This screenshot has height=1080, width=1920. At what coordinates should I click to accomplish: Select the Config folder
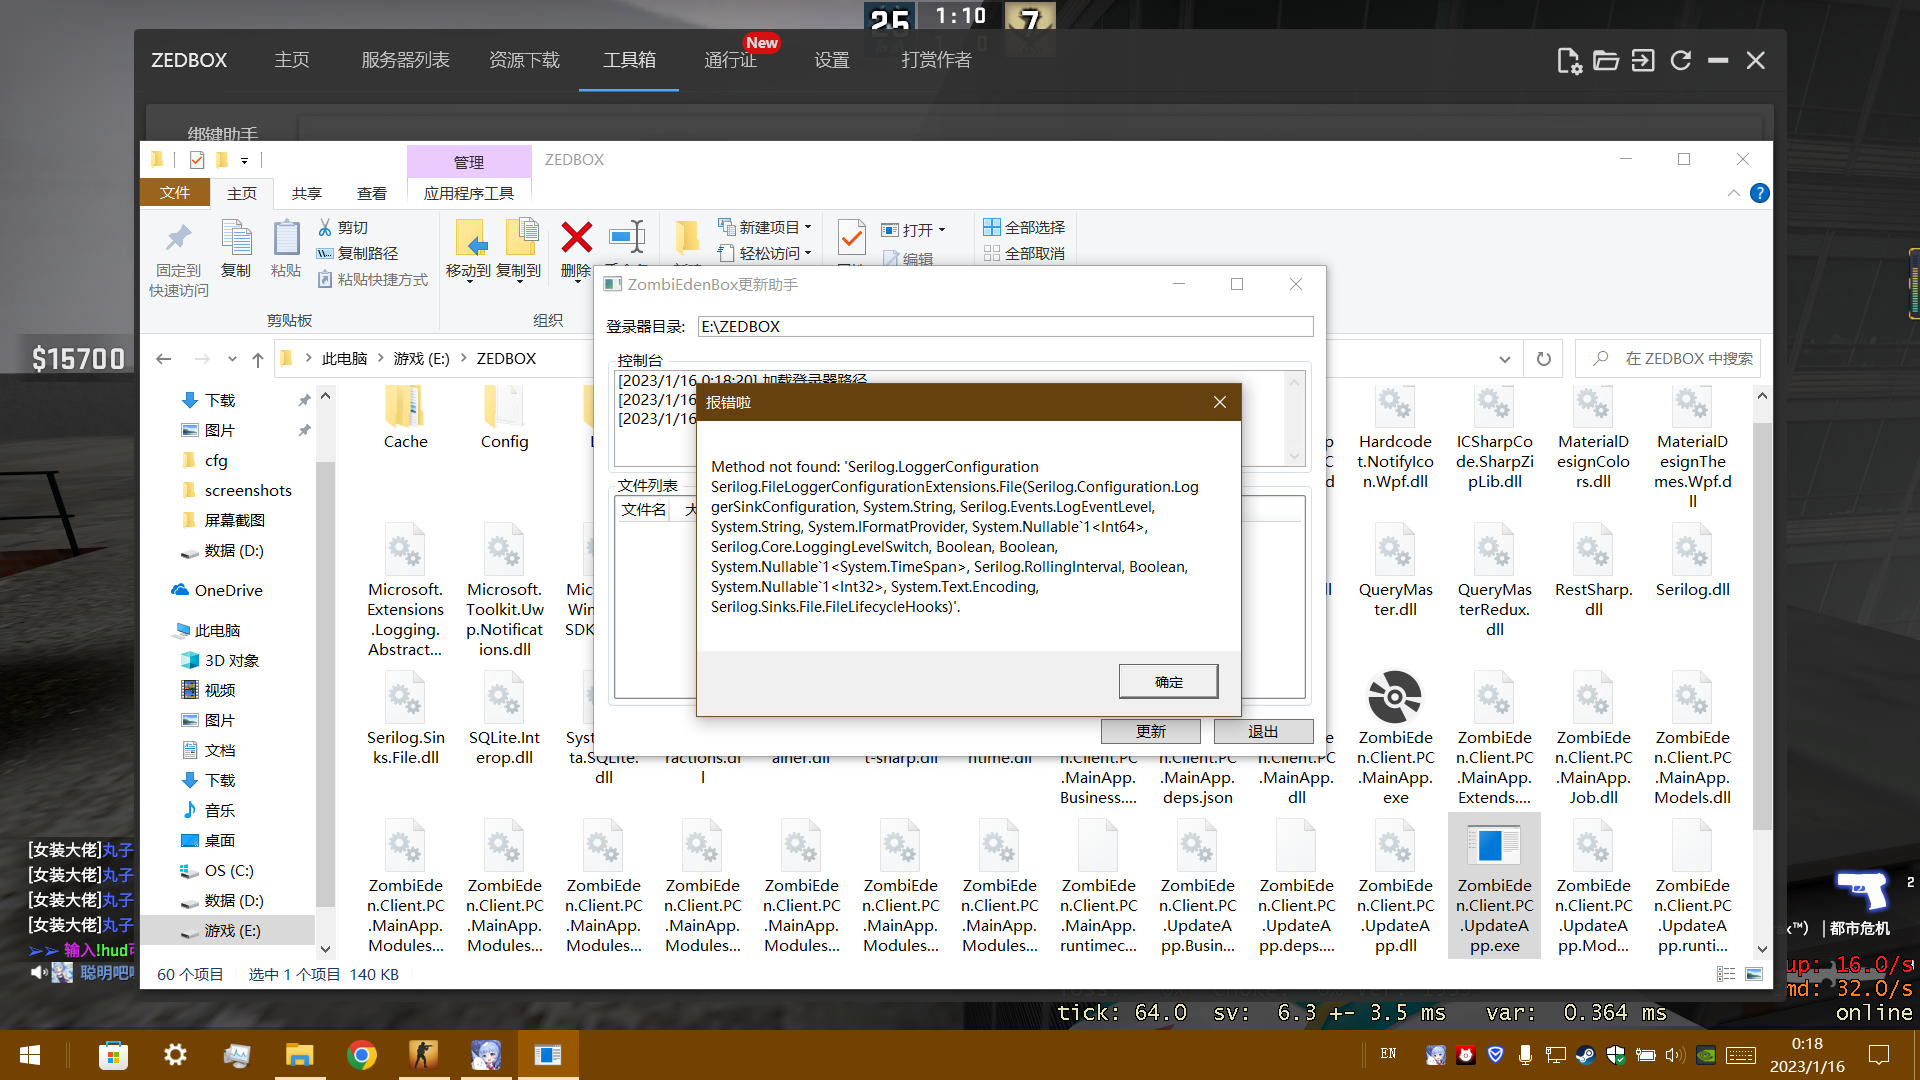(504, 420)
